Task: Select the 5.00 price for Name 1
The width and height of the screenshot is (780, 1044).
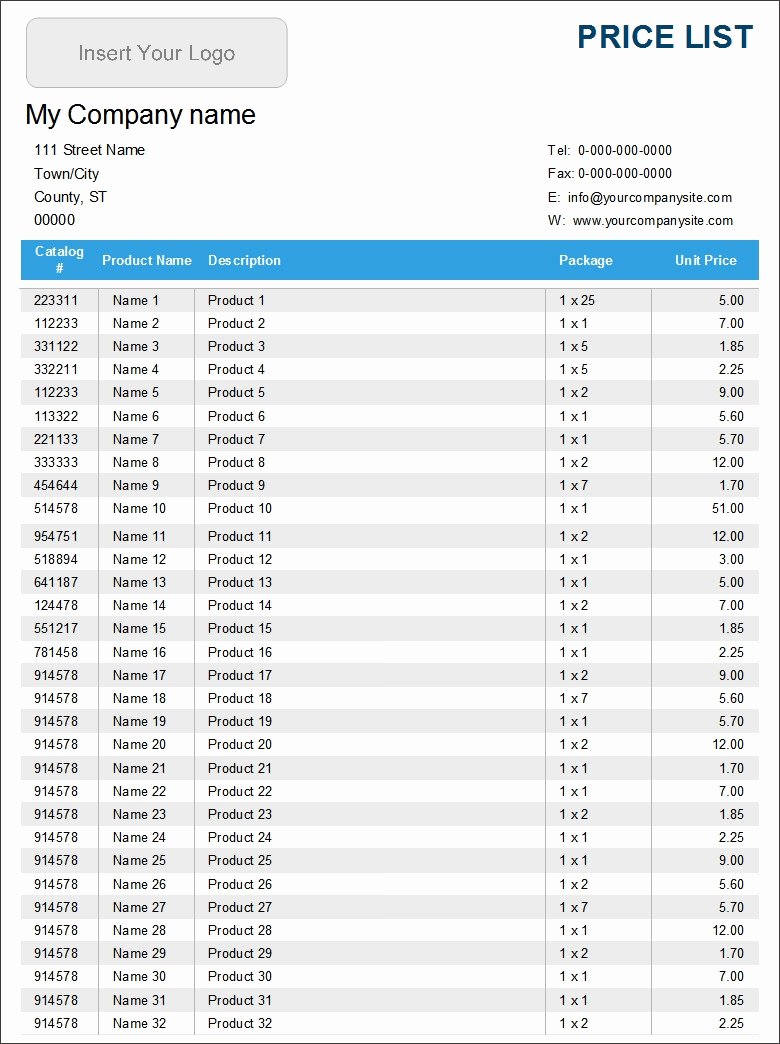Action: 731,300
